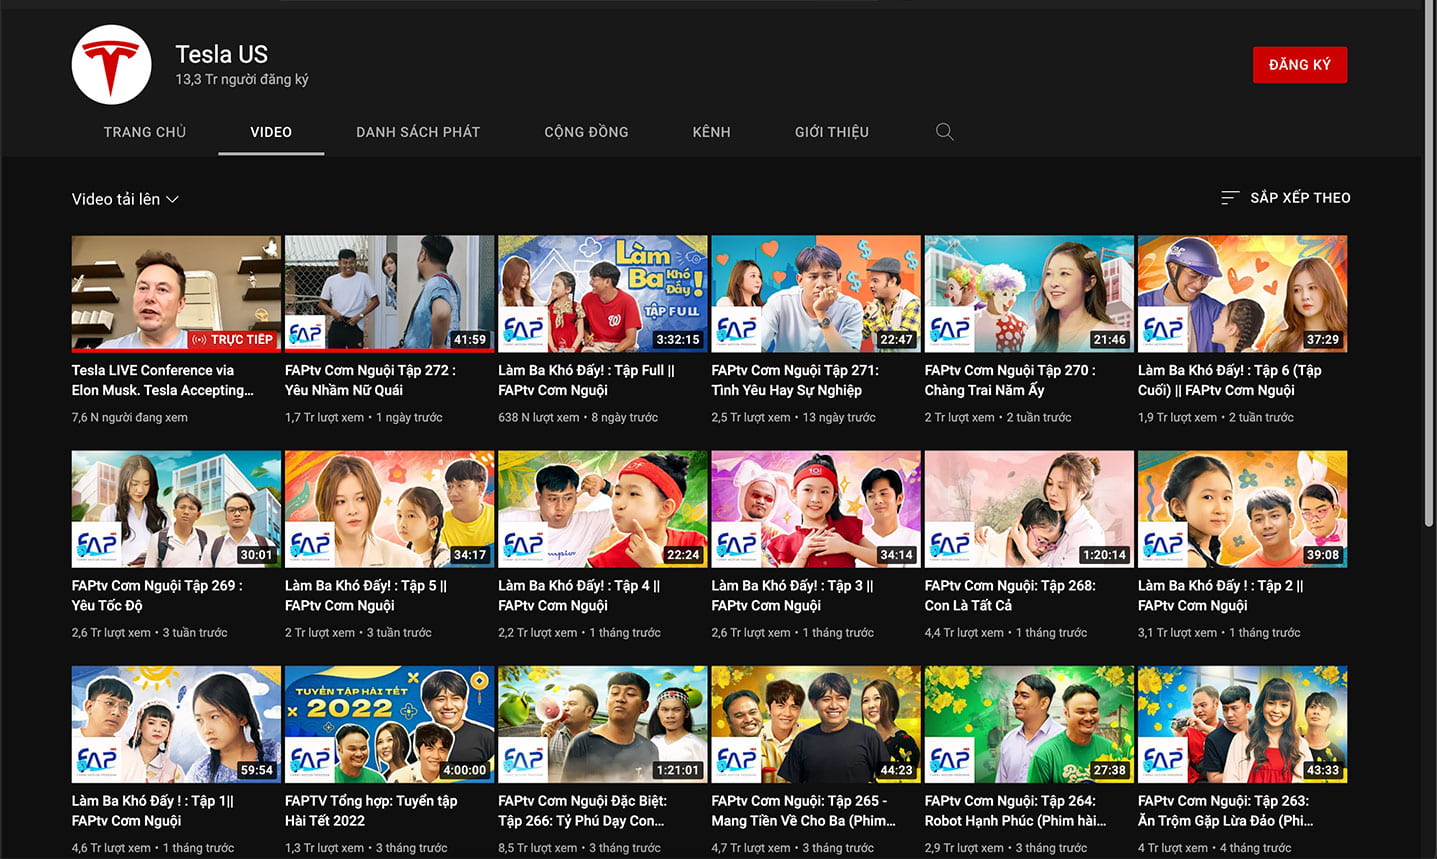Open the channel search magnifier icon
This screenshot has width=1437, height=859.
[x=944, y=132]
